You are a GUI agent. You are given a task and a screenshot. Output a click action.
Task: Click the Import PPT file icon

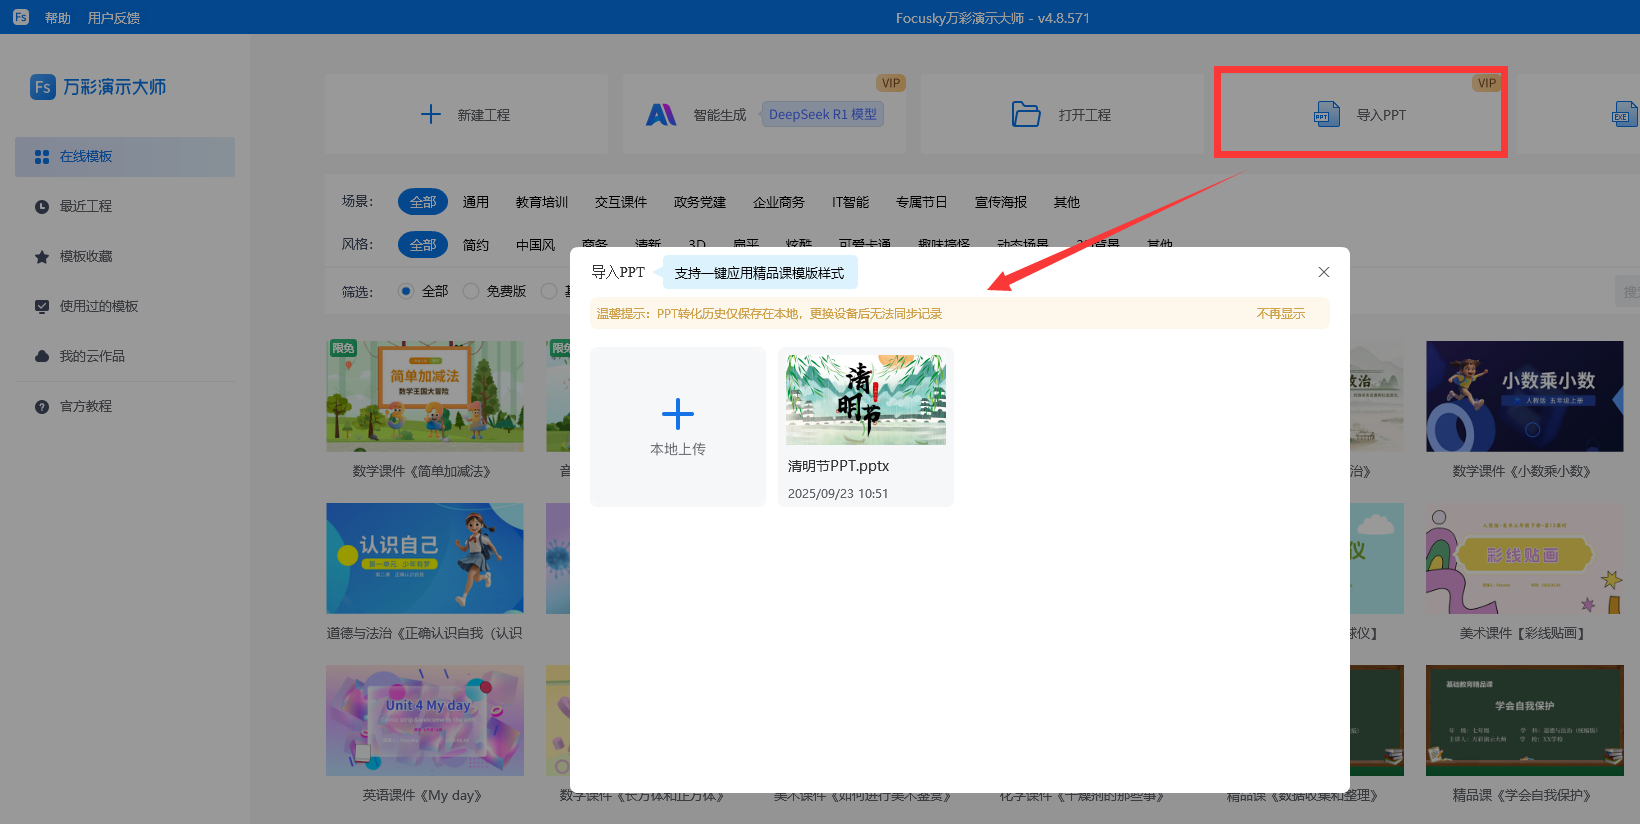pos(1326,115)
